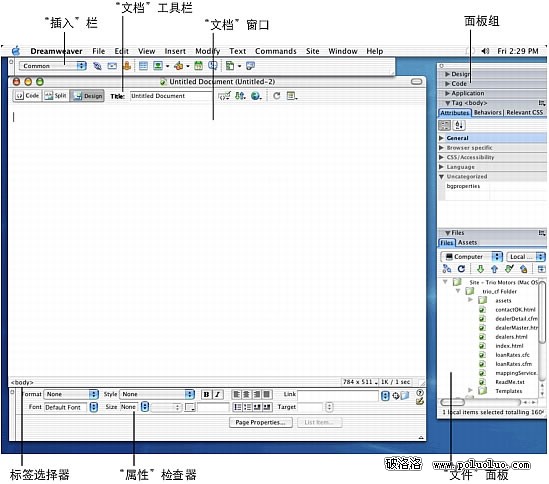Toggle Italic in Property inspector
Viewport: 549px width, 484px height.
tap(217, 395)
